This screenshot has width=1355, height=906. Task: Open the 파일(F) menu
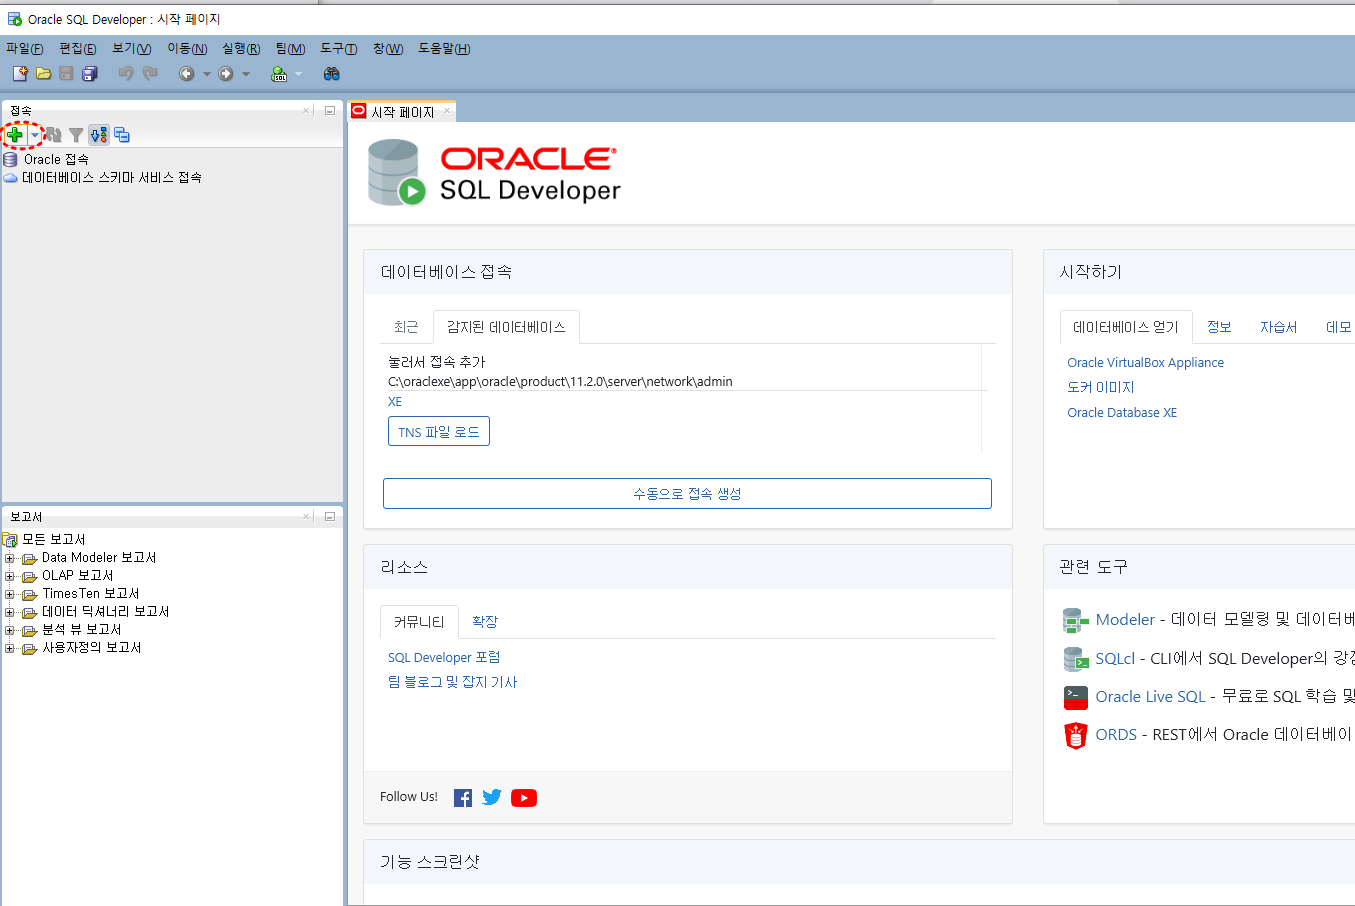click(25, 48)
